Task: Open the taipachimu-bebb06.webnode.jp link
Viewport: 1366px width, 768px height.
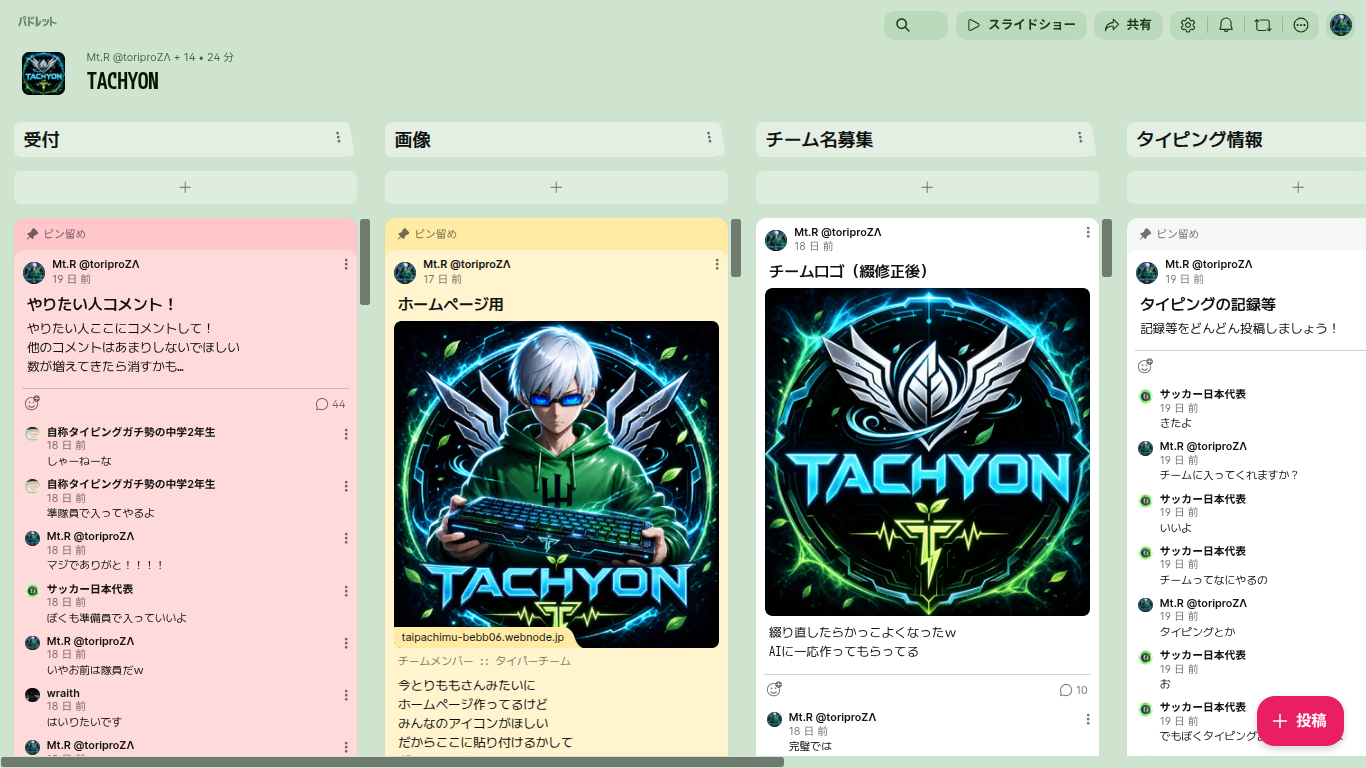Action: click(x=483, y=637)
